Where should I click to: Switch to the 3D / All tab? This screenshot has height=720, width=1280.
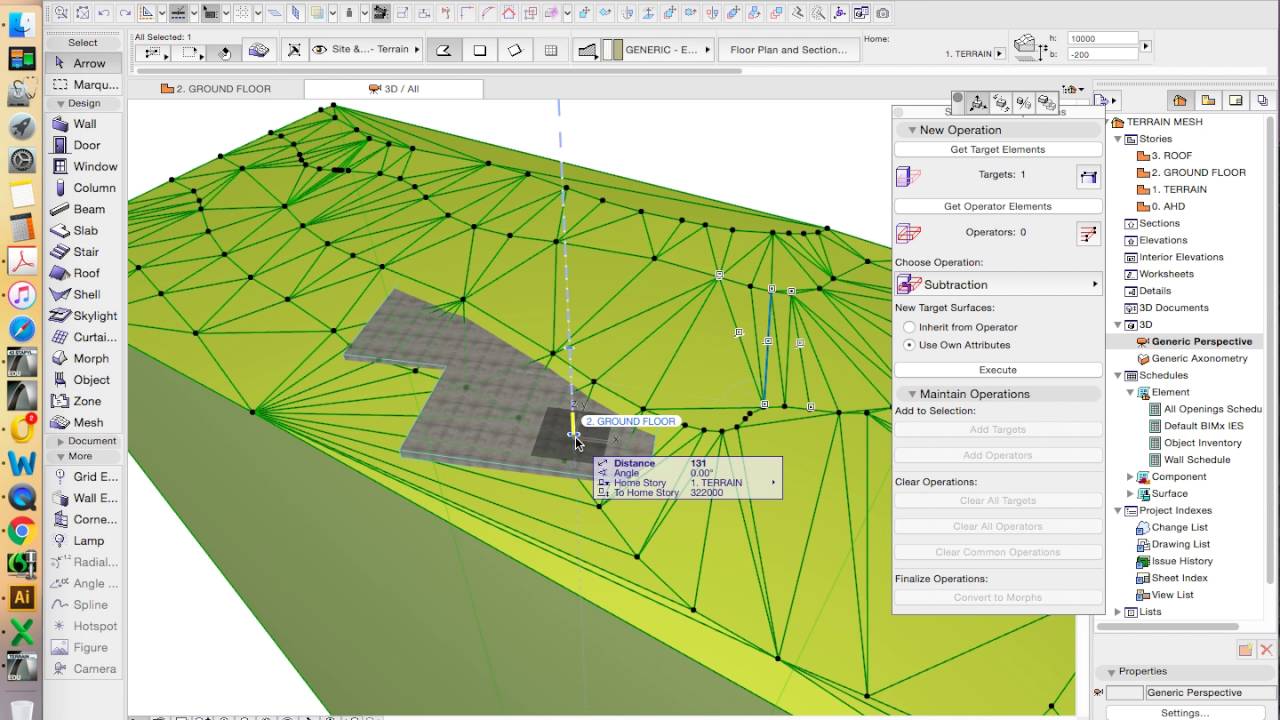tap(394, 89)
